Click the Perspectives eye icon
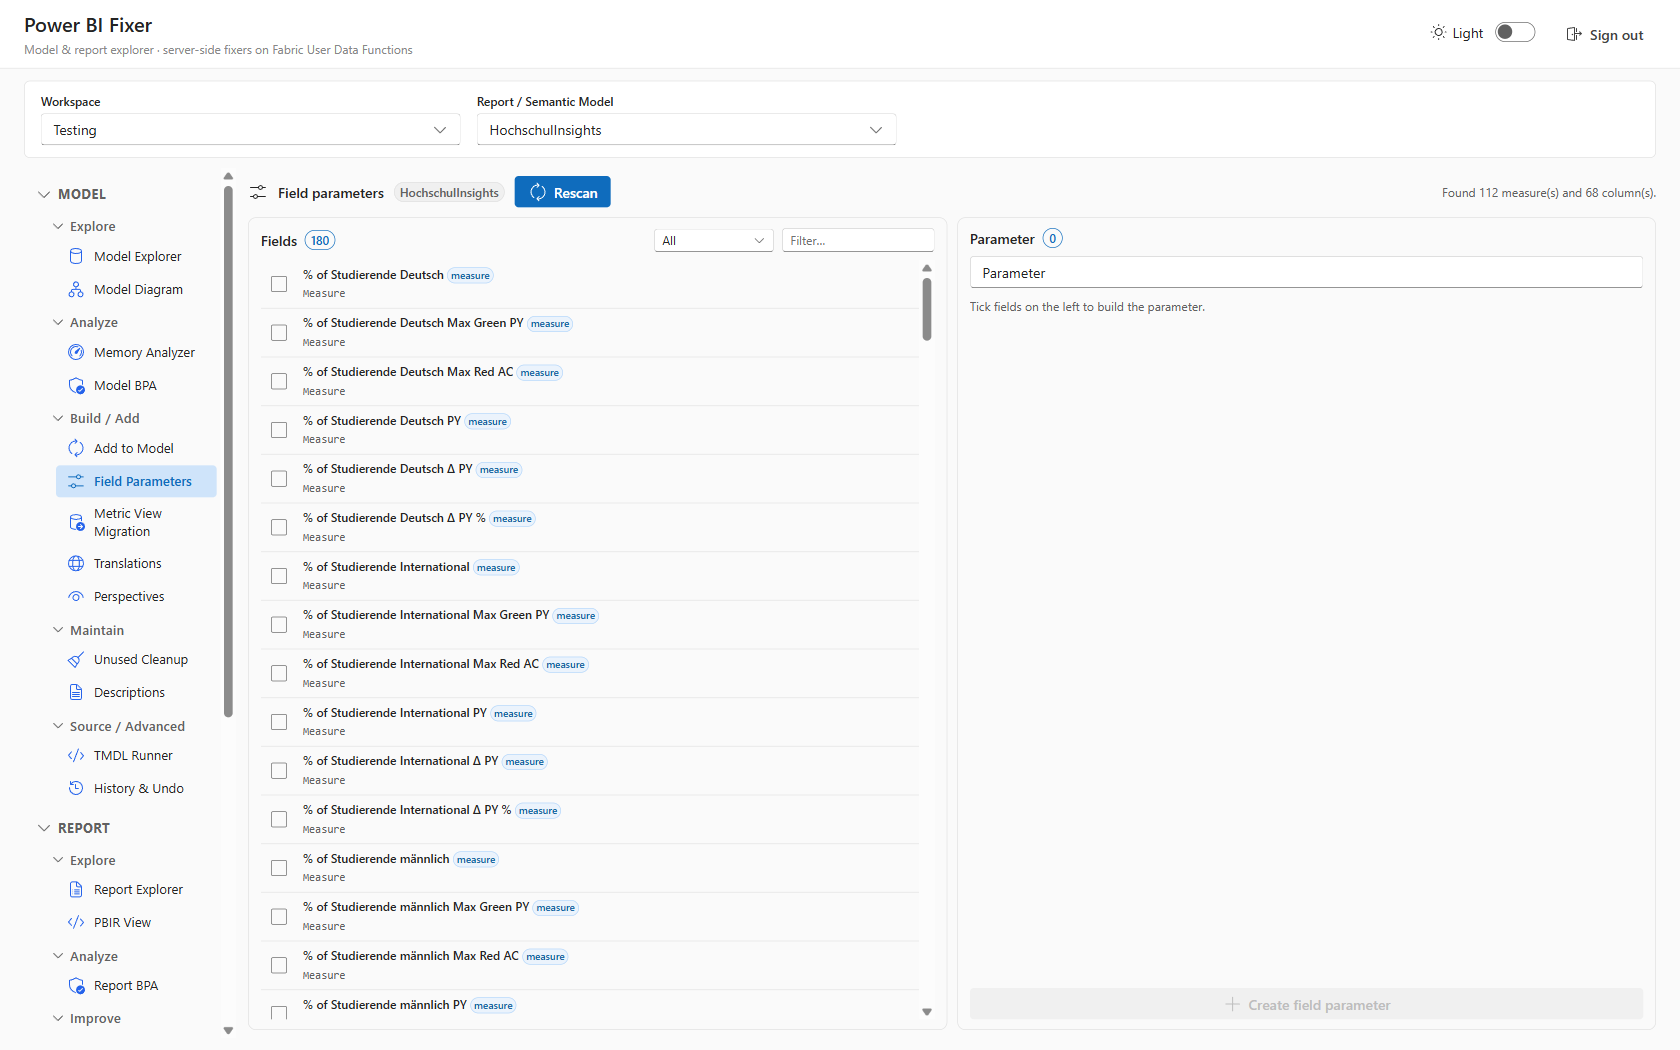The height and width of the screenshot is (1050, 1680). click(x=76, y=596)
